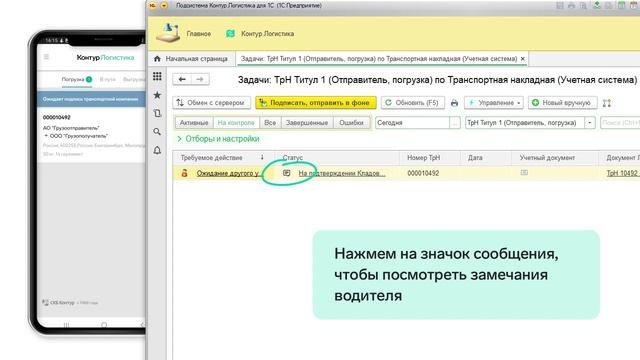Click the Учетный документ cell icon
The width and height of the screenshot is (640, 360).
524,173
